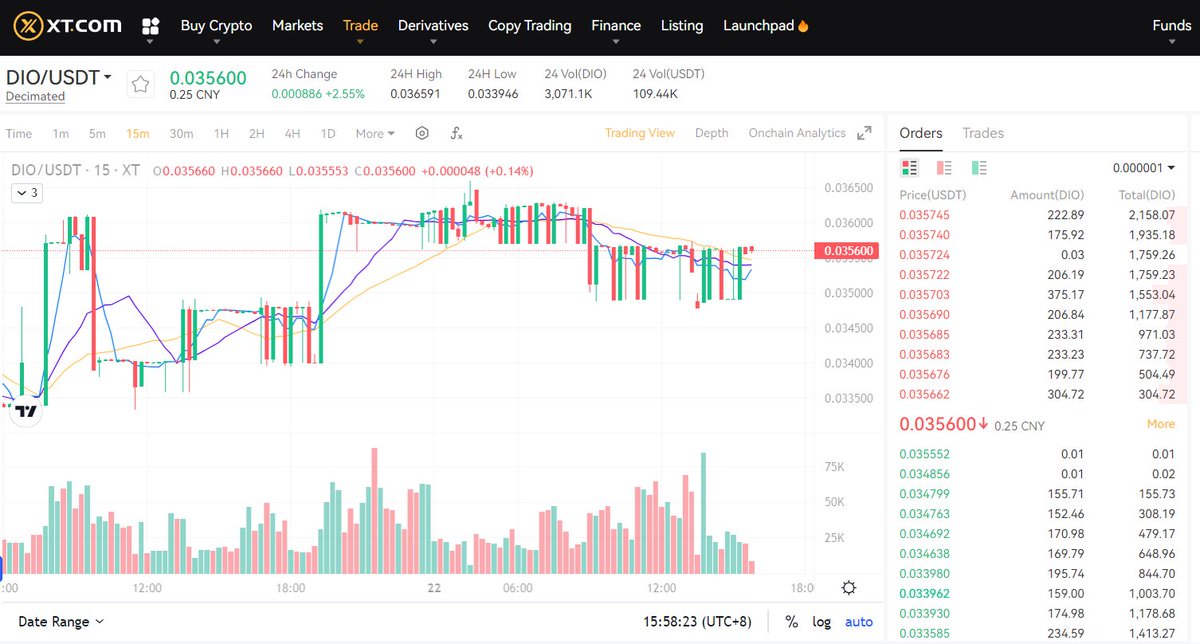The height and width of the screenshot is (644, 1200).
Task: Click ask price 0.035703 row
Action: click(1037, 295)
